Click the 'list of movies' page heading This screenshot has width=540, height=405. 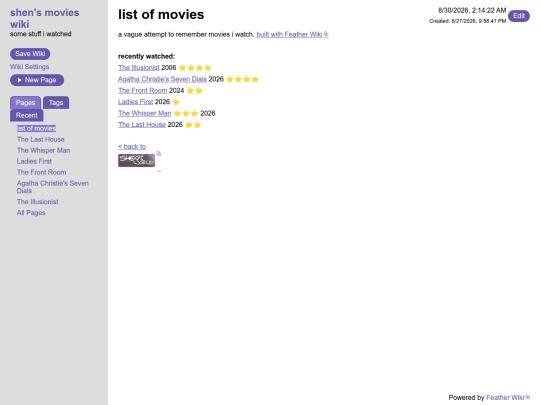pyautogui.click(x=161, y=14)
